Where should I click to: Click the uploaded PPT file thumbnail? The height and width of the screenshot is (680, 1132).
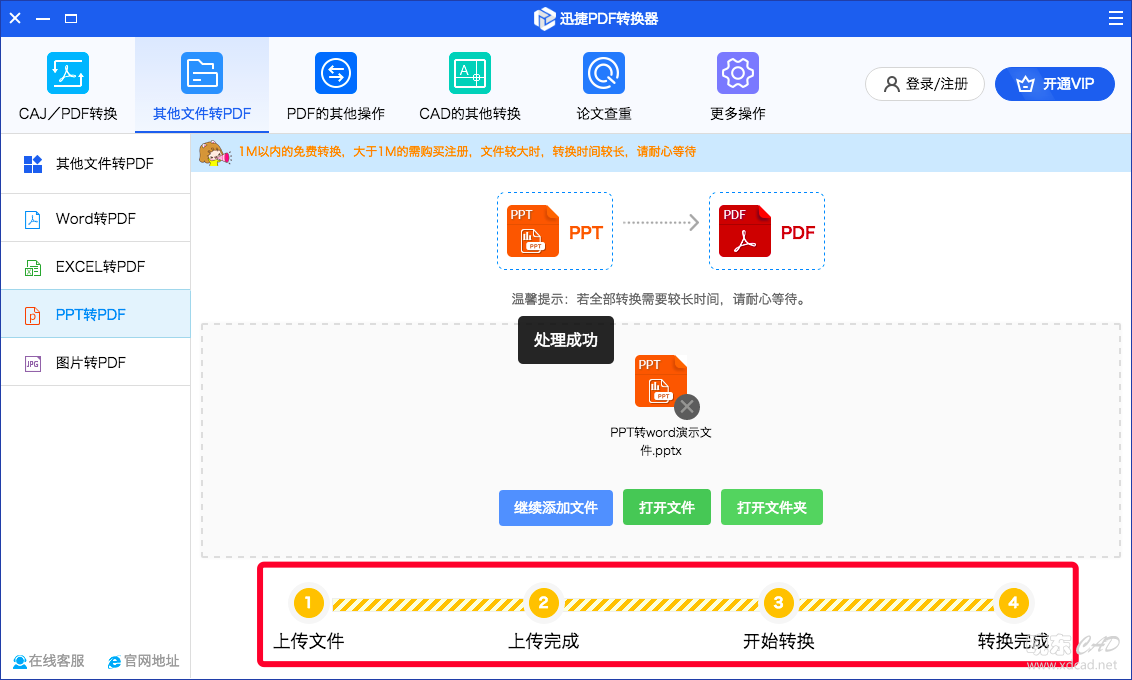(660, 380)
